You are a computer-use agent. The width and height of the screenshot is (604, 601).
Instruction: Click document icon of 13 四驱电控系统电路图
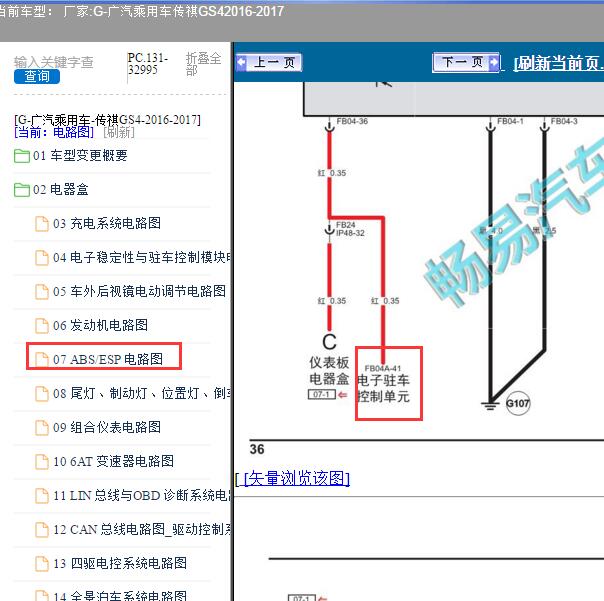tap(42, 564)
